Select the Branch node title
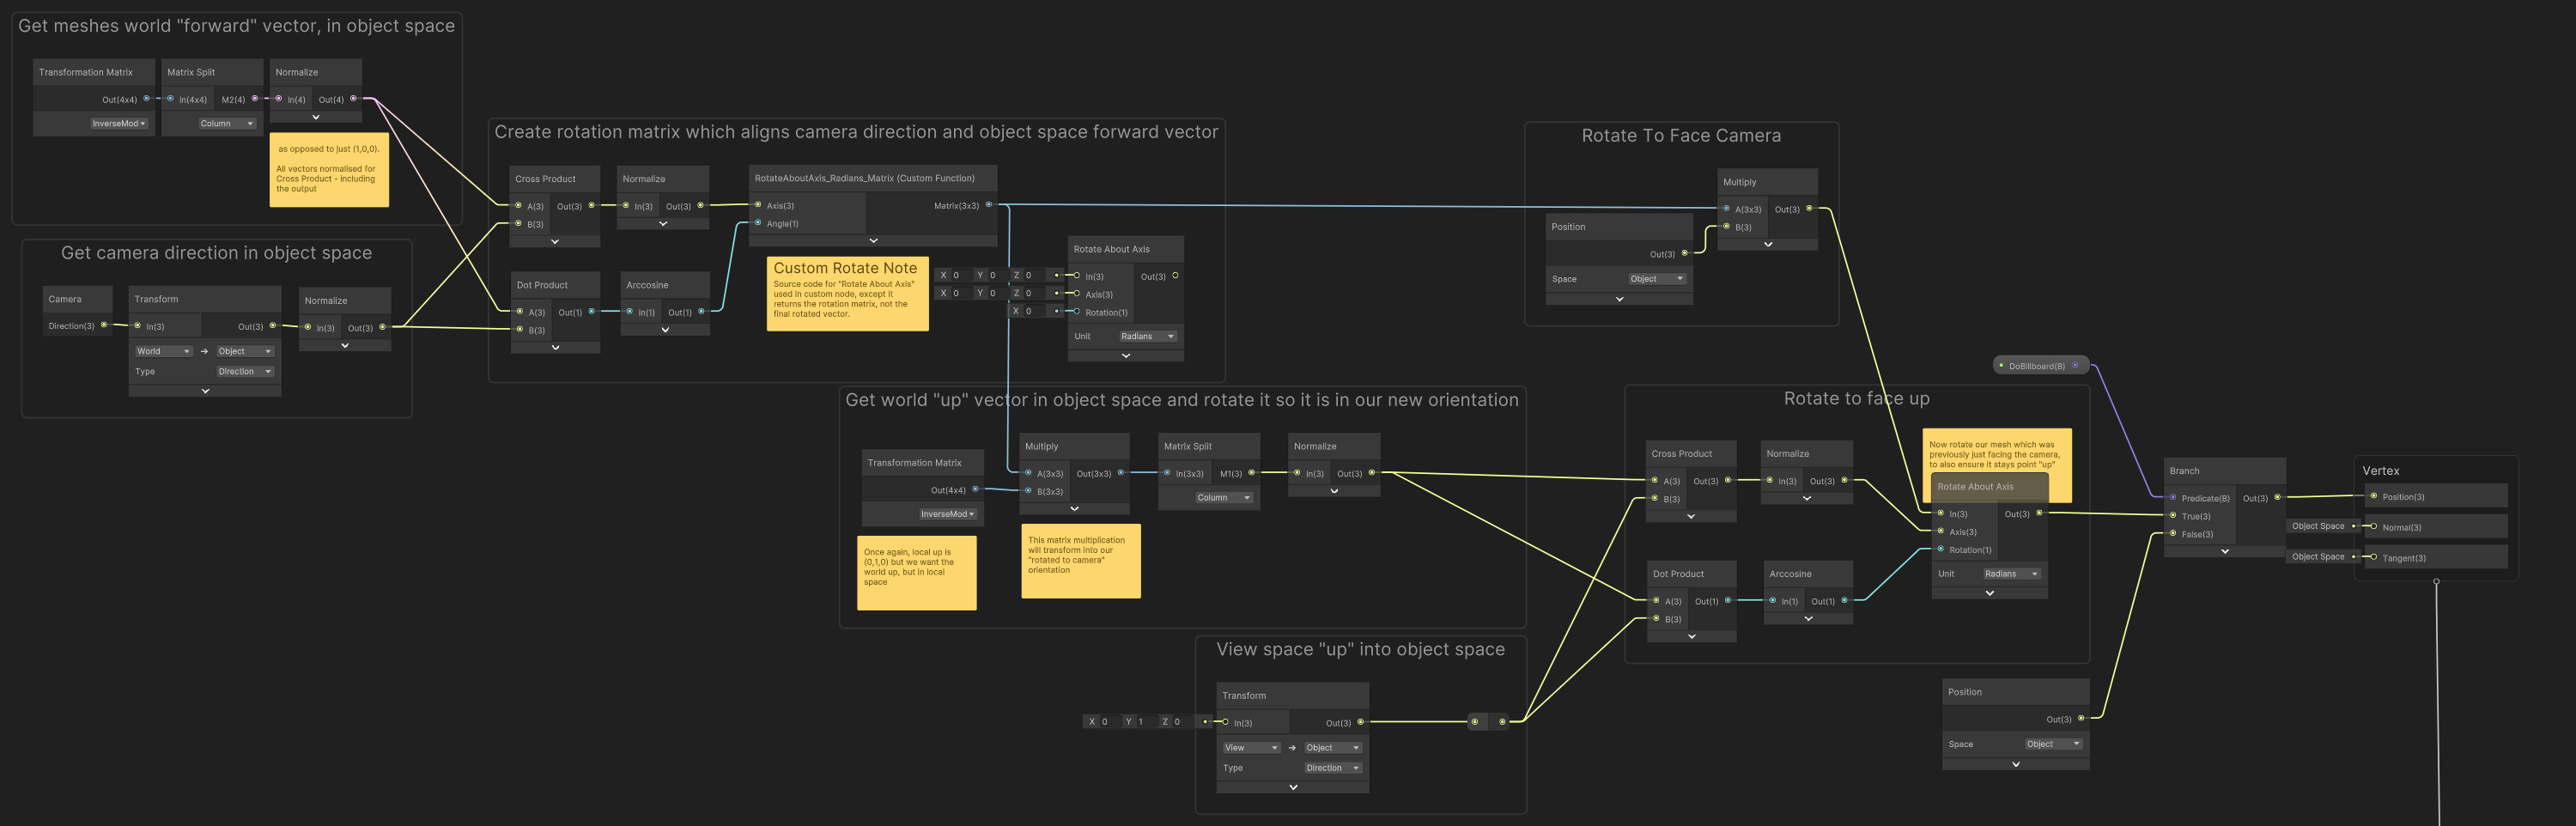Screen dimensions: 2576x826 tap(2184, 471)
